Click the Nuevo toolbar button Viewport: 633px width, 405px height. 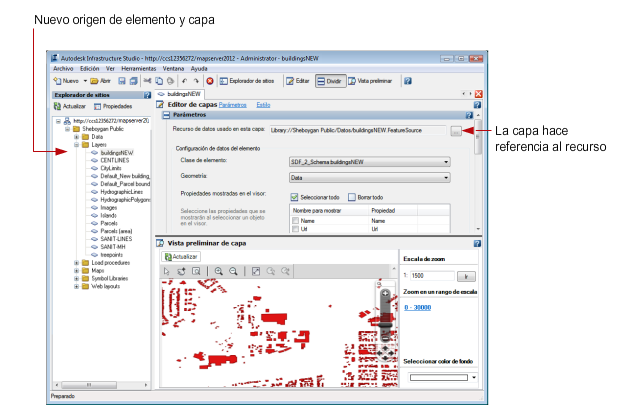coord(66,81)
